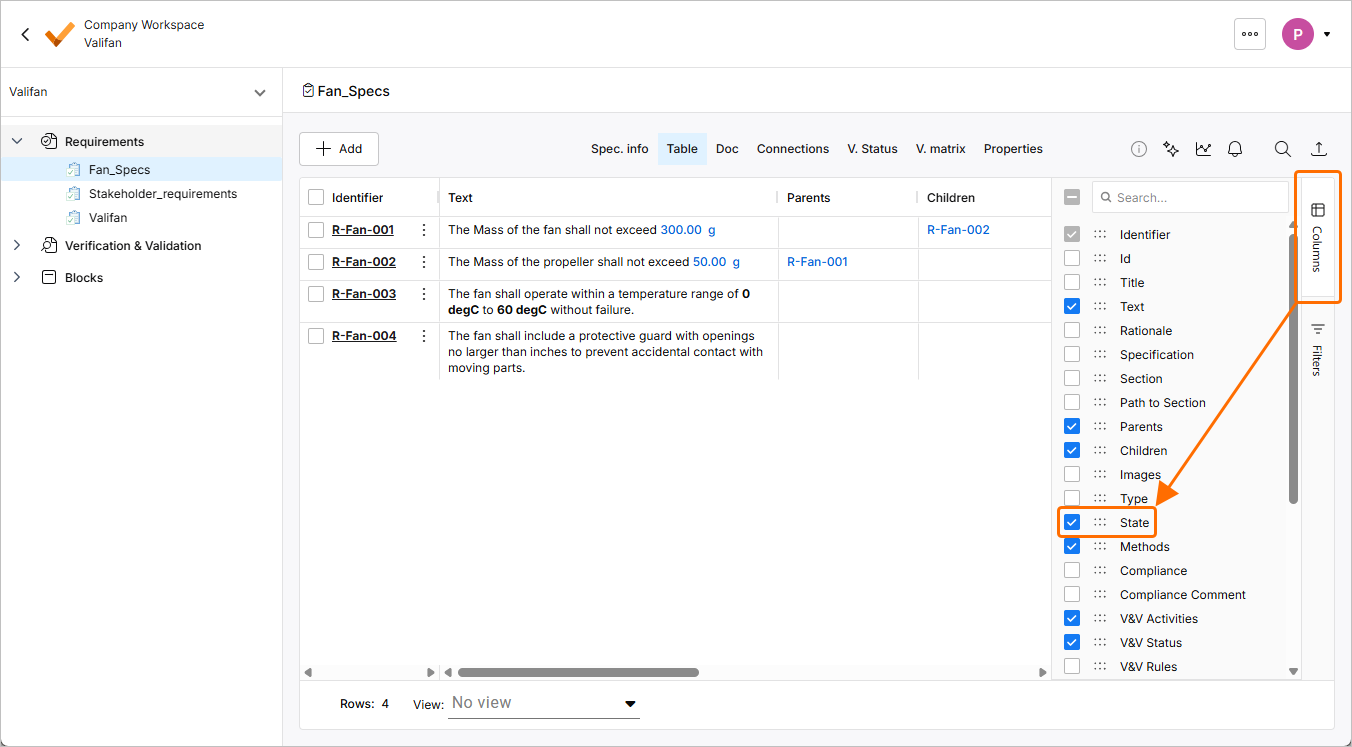1352x747 pixels.
Task: Open the Properties tab
Action: pyautogui.click(x=1013, y=149)
